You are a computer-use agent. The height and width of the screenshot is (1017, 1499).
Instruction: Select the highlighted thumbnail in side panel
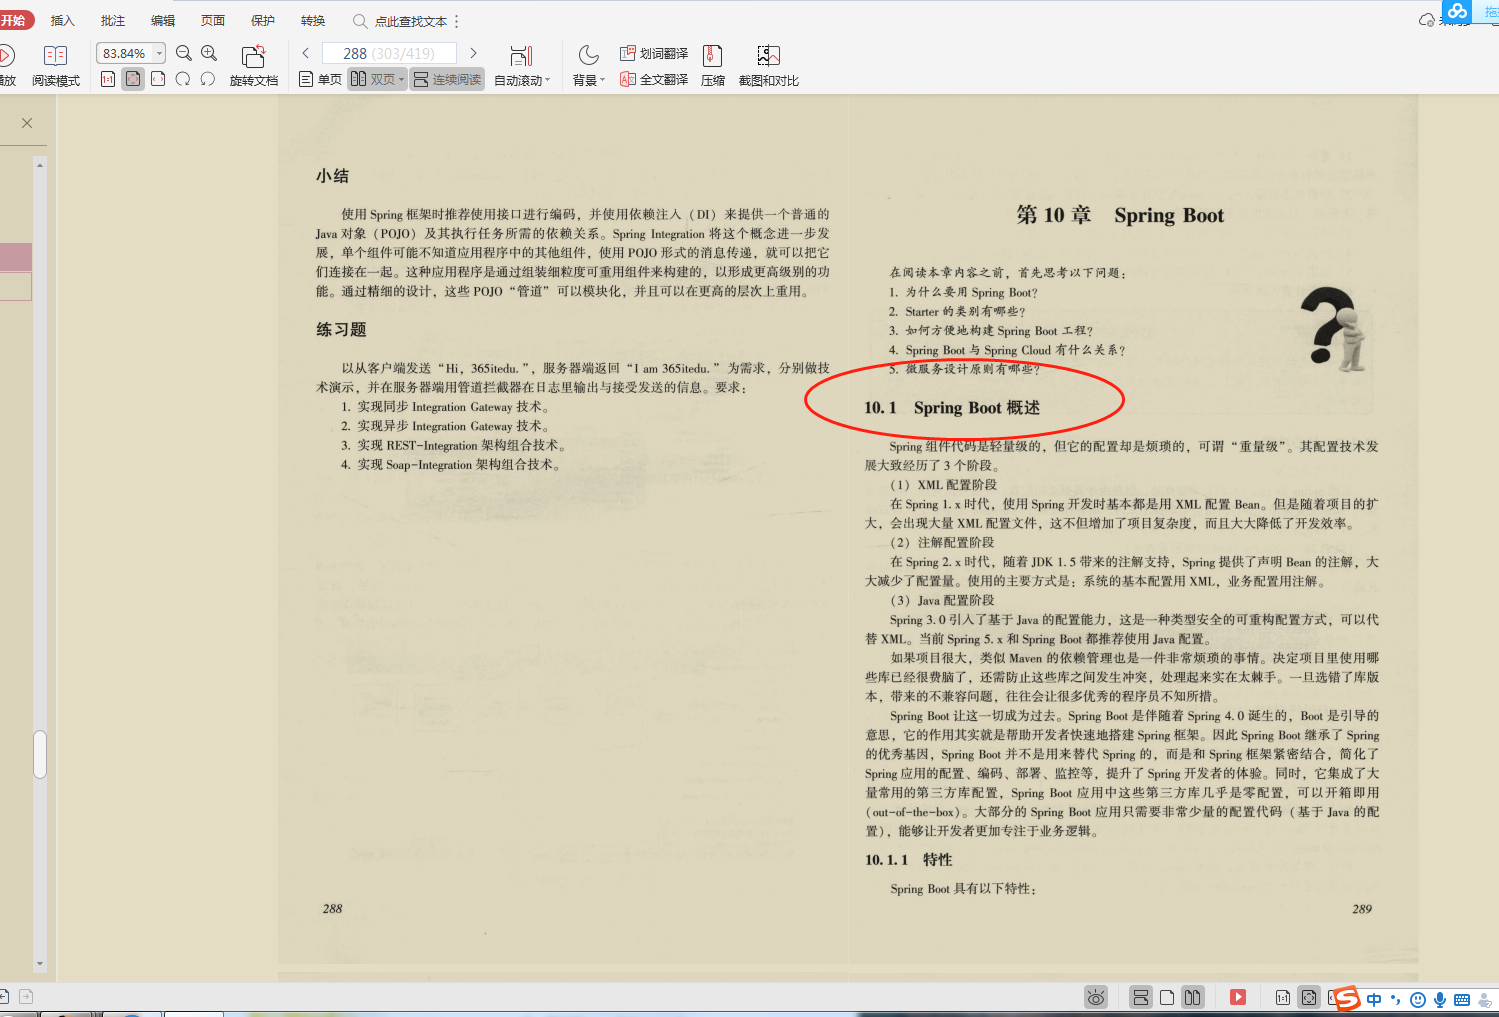tap(16, 258)
